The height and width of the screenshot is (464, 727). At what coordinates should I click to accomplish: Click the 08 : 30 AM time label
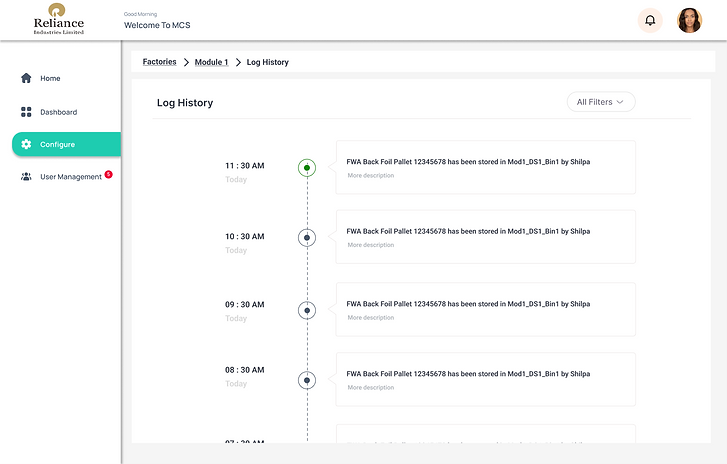[x=245, y=370]
